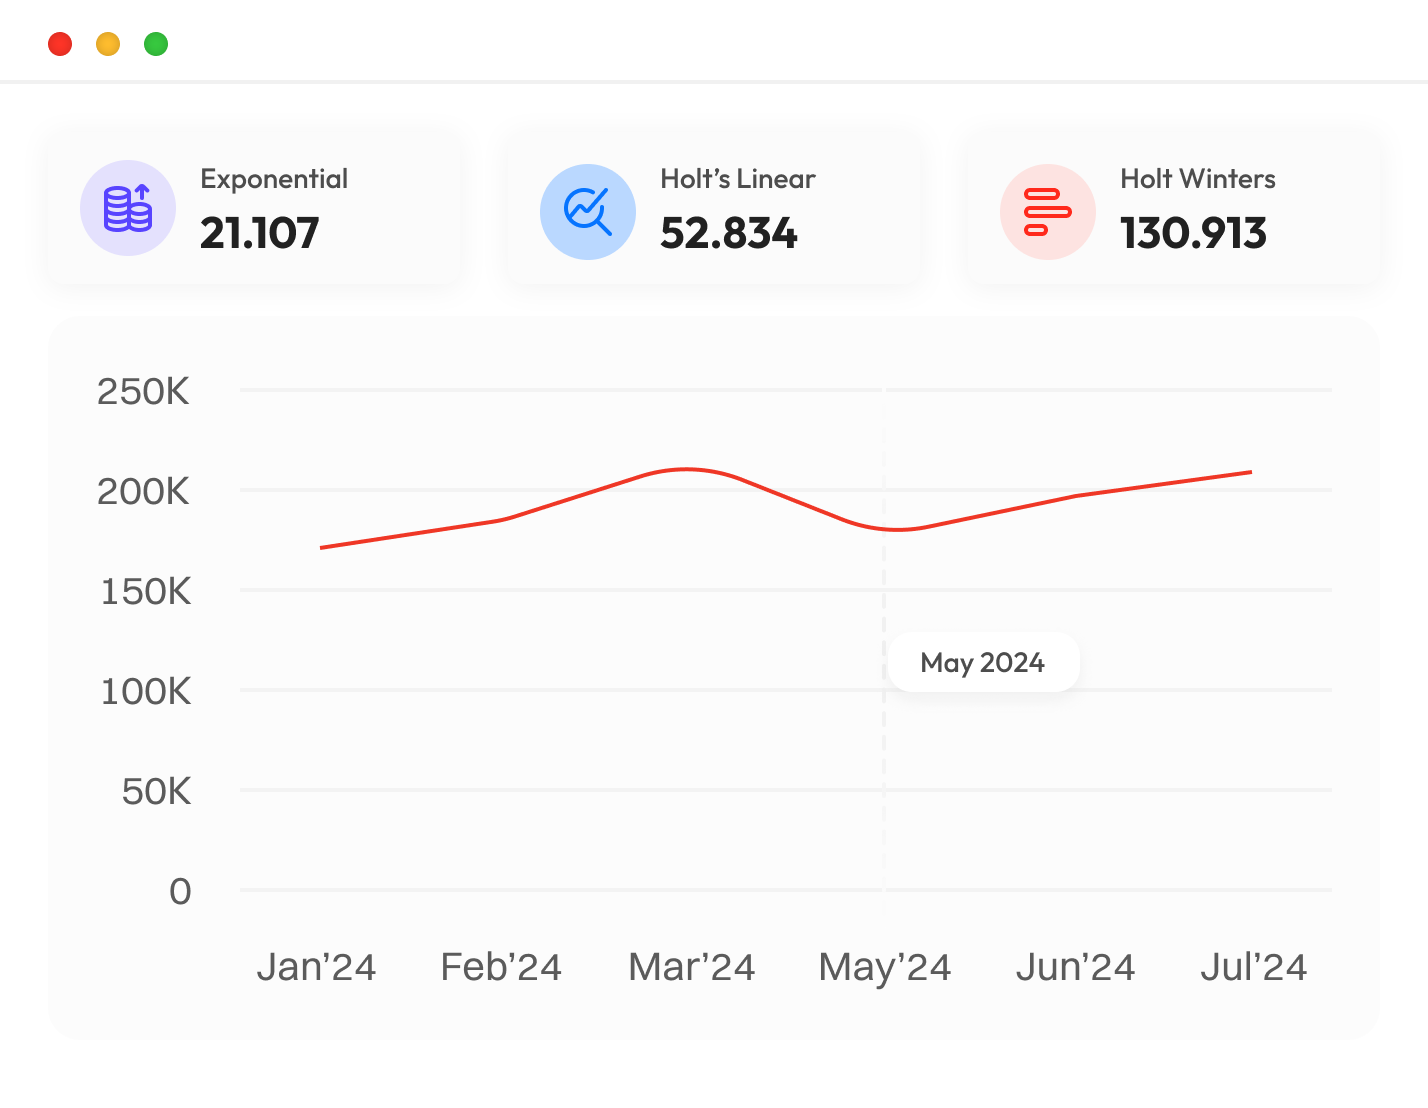The width and height of the screenshot is (1428, 1108).
Task: Click the 250K y-axis label
Action: pos(143,392)
